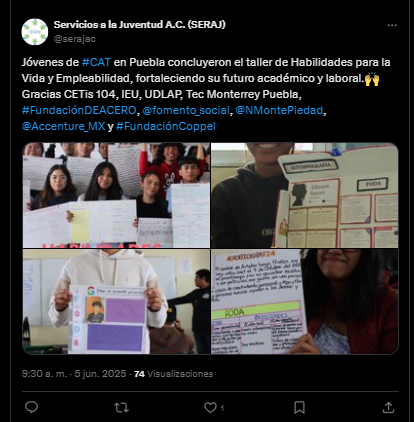Like the tweet with the heart icon
Image resolution: width=414 pixels, height=422 pixels.
point(210,407)
